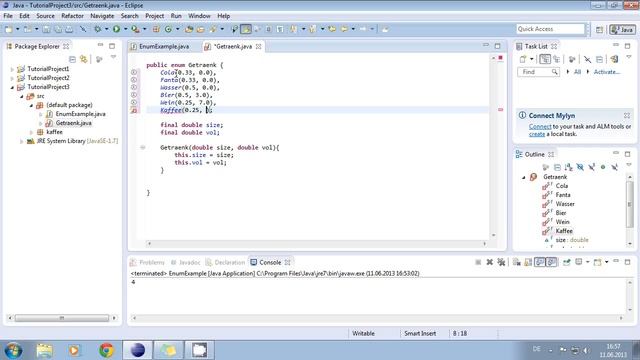Collapse the src folder node

[x=22, y=96]
